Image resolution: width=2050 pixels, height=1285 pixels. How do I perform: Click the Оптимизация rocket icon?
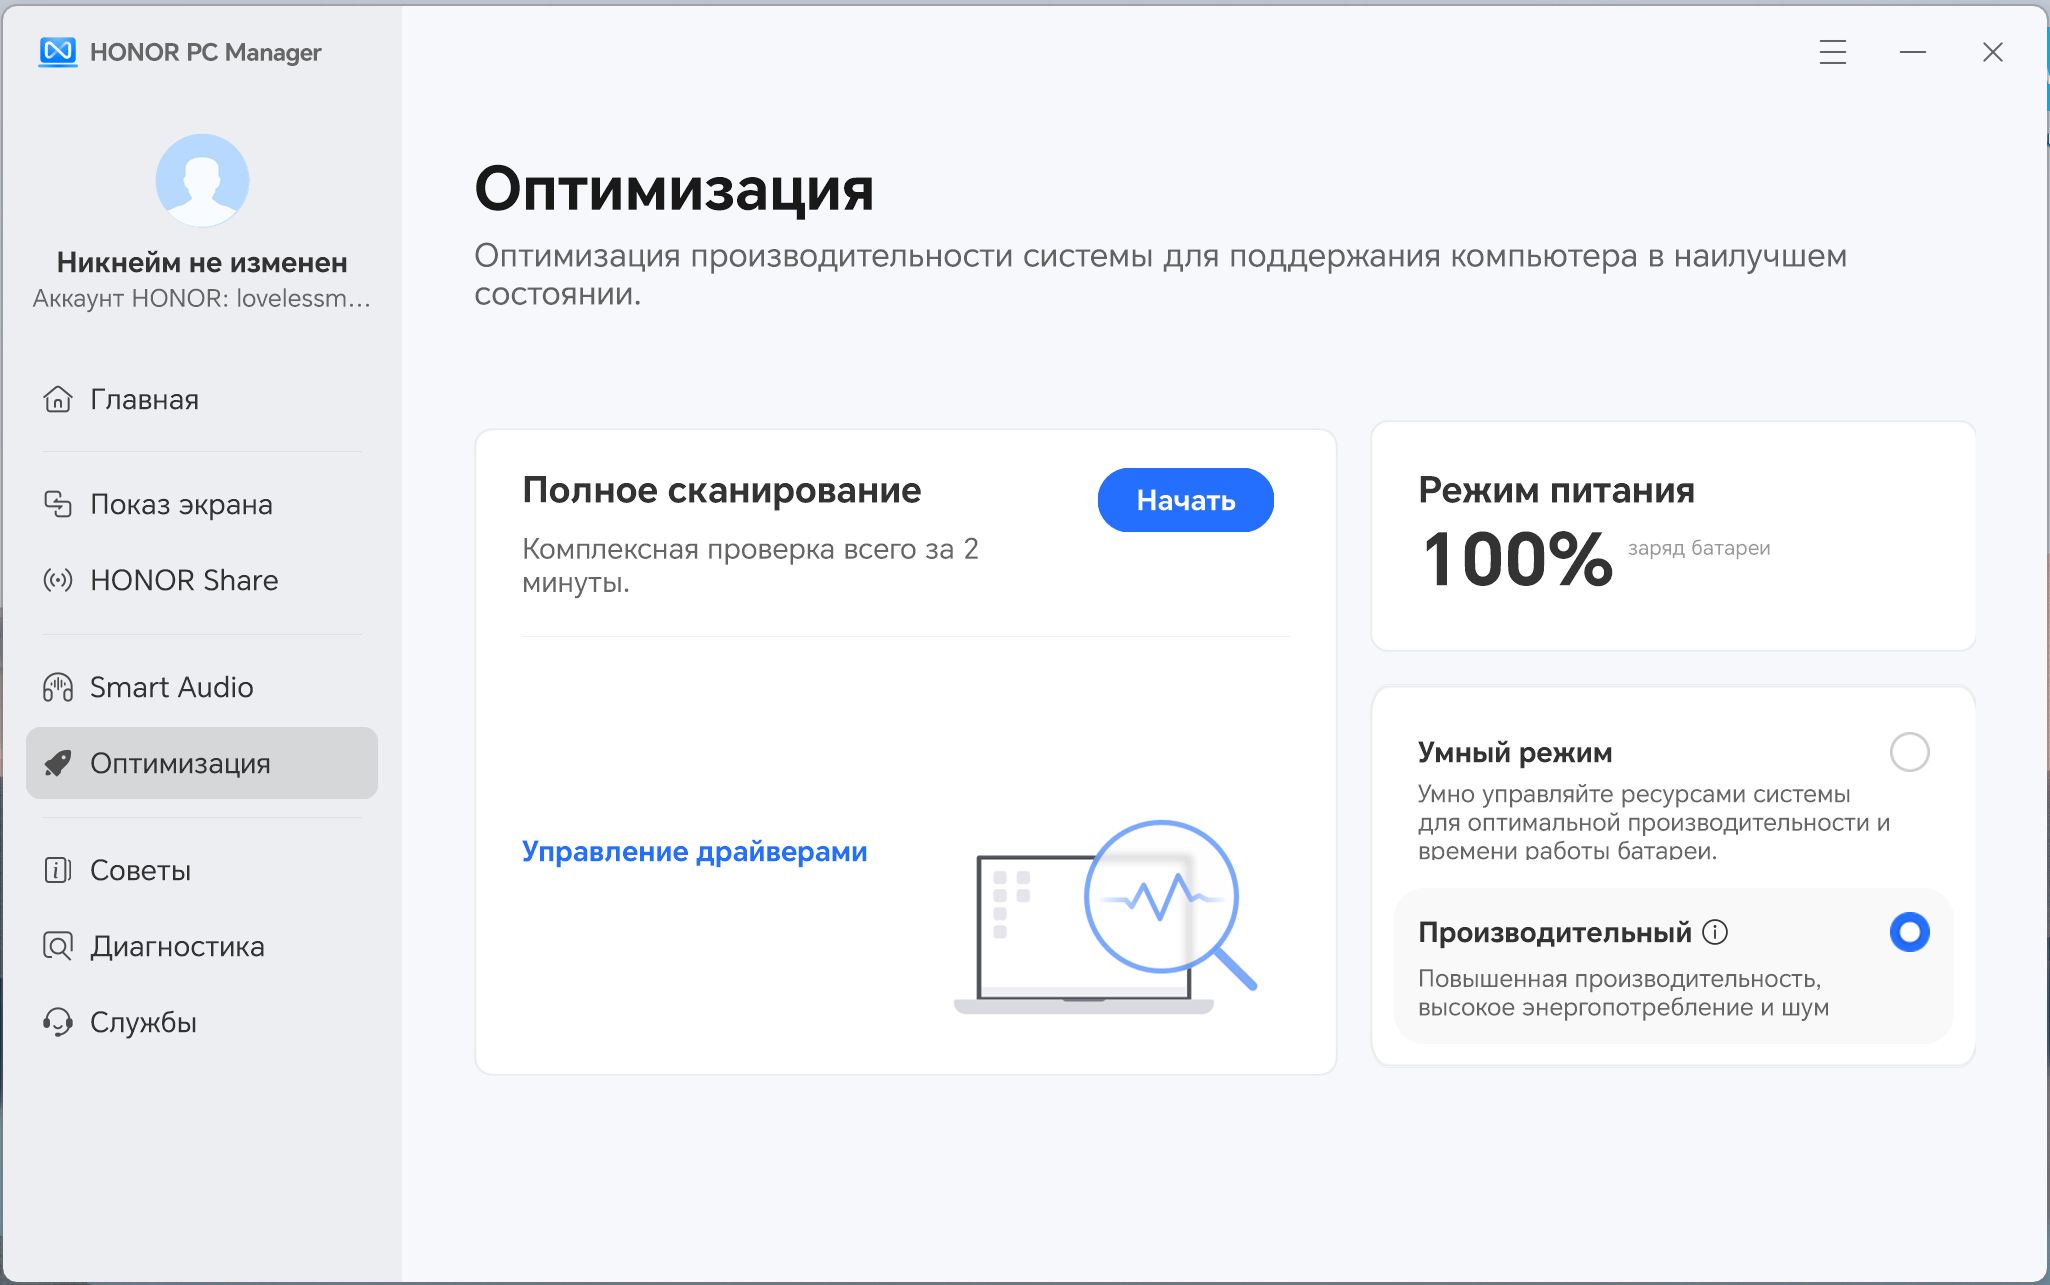click(x=58, y=763)
